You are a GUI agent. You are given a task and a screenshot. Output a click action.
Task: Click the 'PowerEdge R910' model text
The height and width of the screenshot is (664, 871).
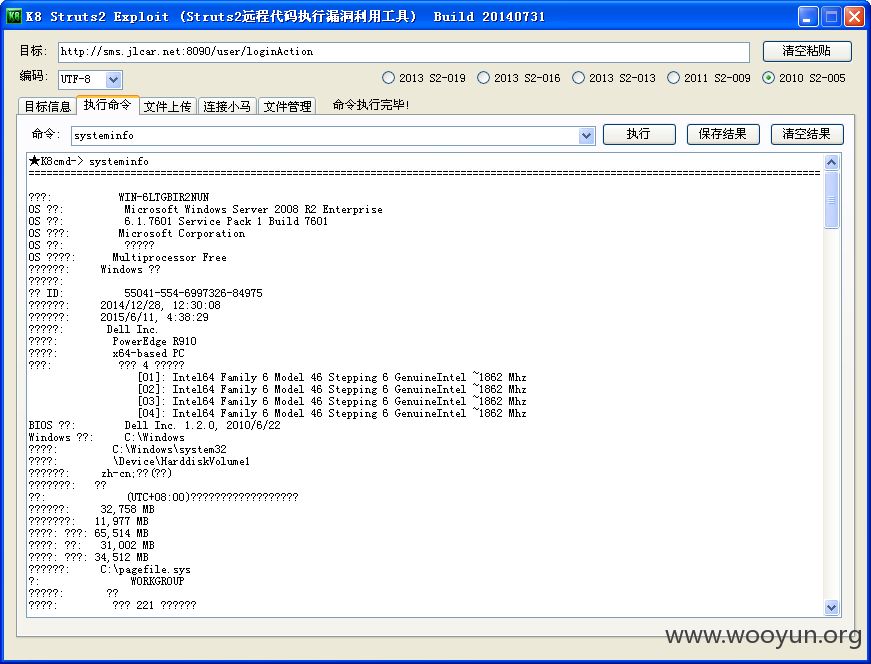(154, 341)
